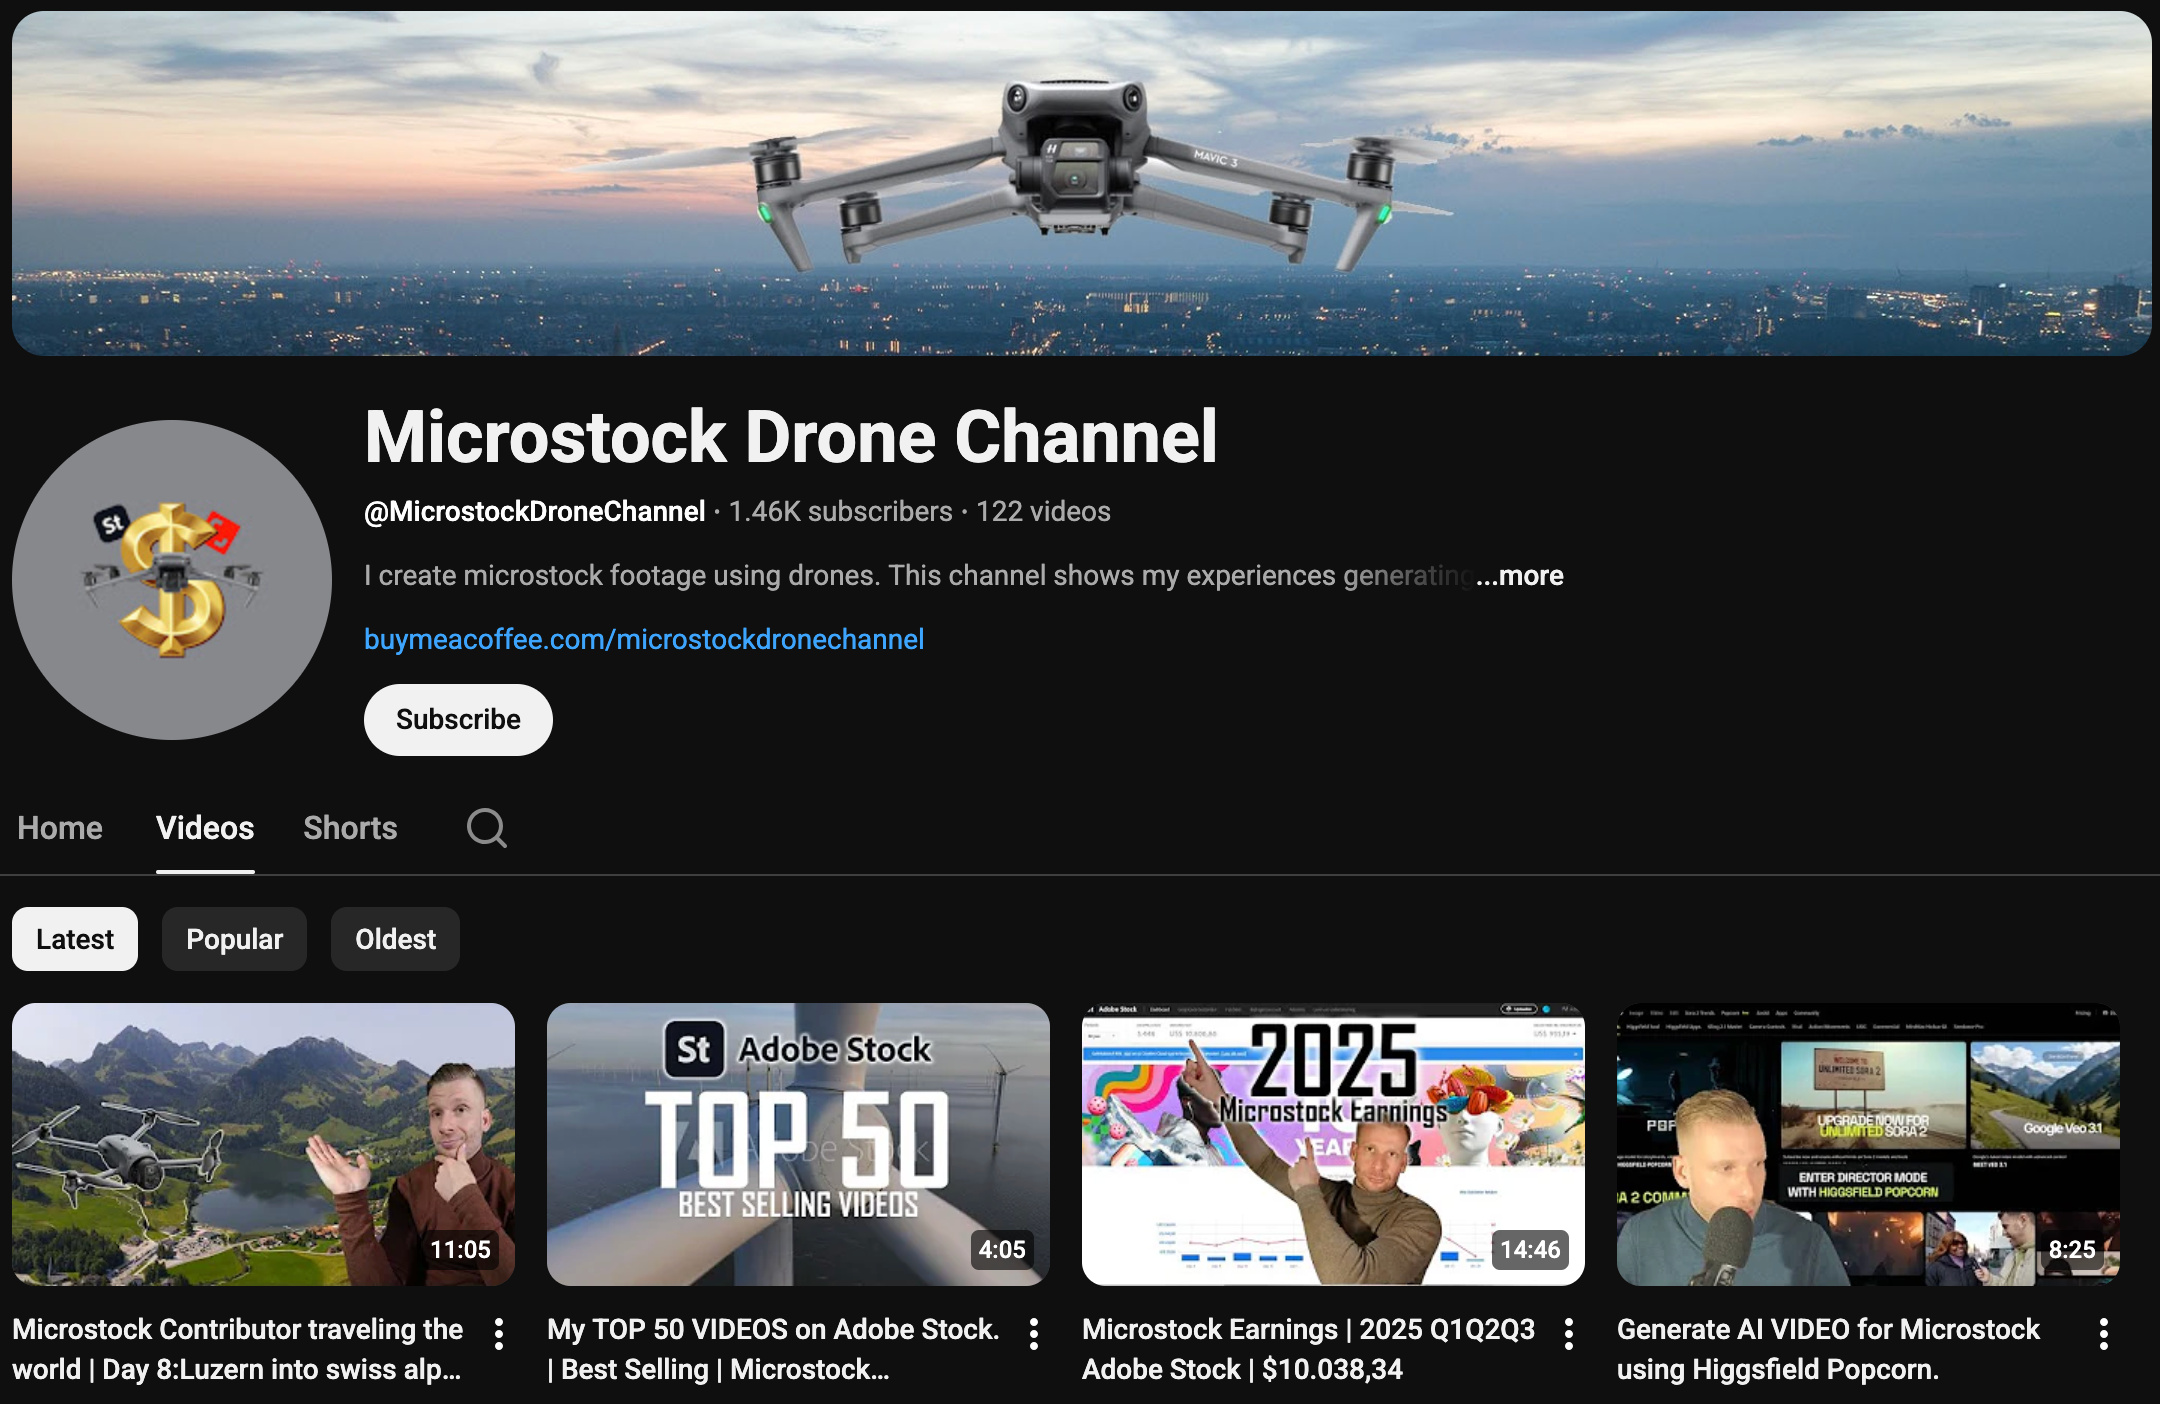Open three-dot menu for Microstock Earnings 2025 video
This screenshot has height=1404, width=2160.
coord(1569,1334)
